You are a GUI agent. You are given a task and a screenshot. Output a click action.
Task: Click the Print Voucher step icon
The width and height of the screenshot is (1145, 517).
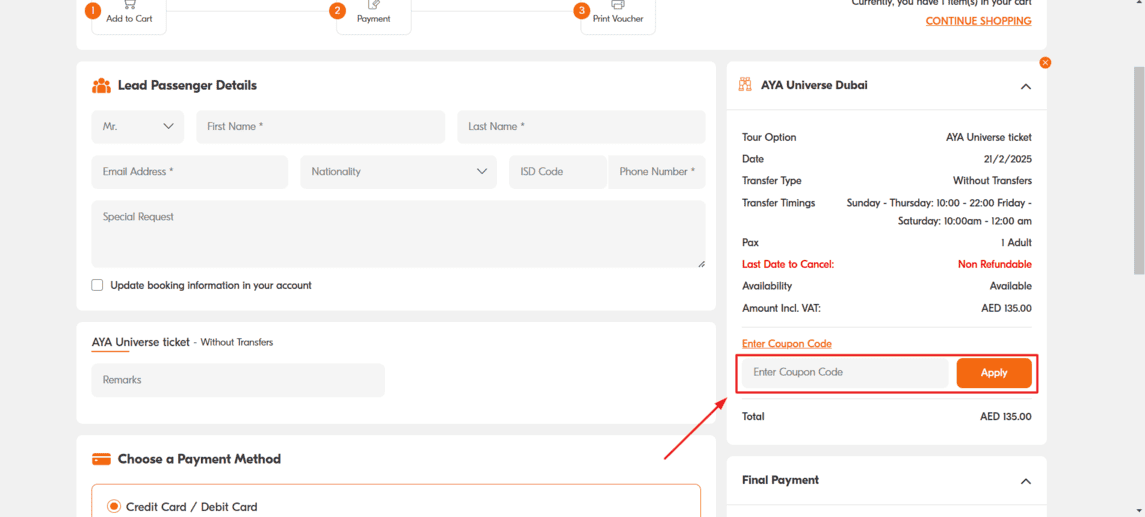click(618, 4)
